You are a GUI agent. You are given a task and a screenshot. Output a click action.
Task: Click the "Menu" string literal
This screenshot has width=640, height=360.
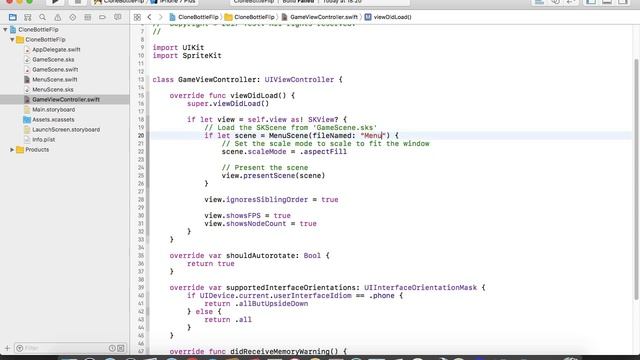pyautogui.click(x=373, y=136)
